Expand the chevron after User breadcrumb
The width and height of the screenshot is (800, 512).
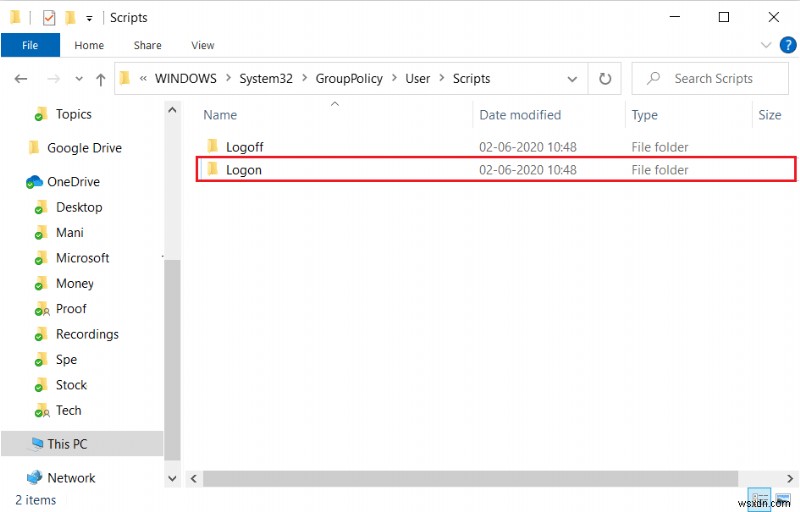442,78
